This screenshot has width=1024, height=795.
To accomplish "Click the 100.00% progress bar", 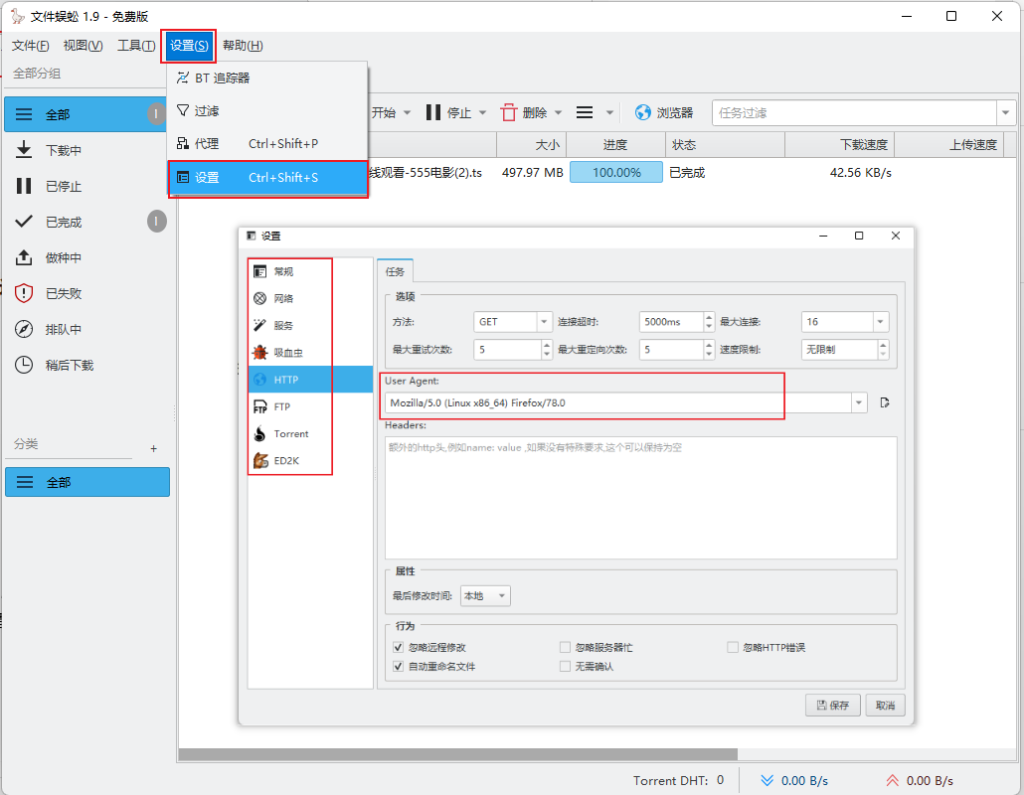I will [616, 172].
